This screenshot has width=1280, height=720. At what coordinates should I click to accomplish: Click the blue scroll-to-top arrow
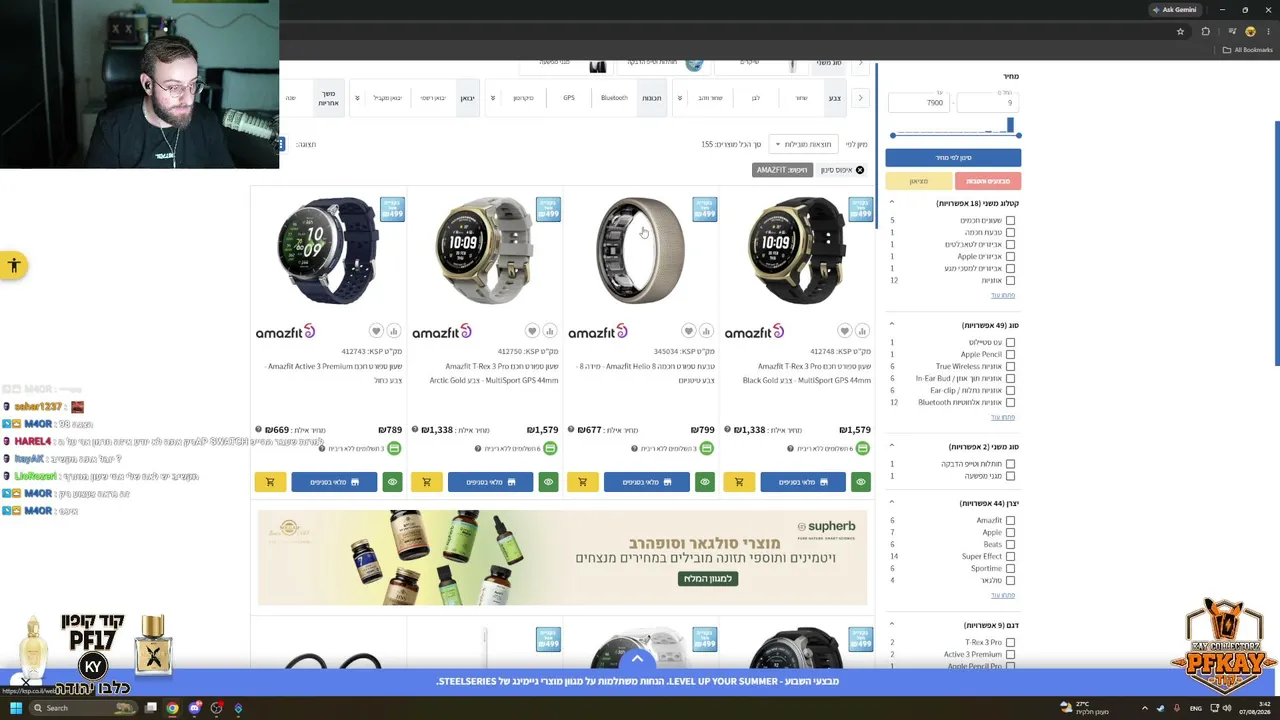coord(637,659)
